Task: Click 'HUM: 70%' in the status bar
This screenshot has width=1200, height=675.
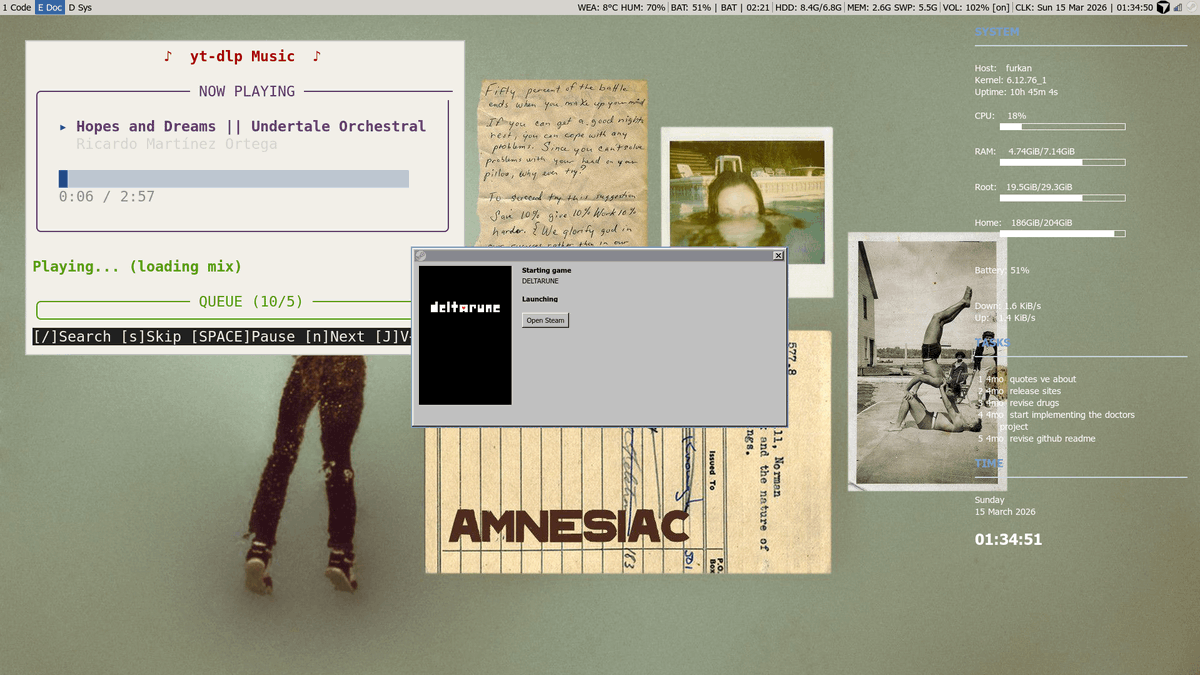Action: point(643,7)
